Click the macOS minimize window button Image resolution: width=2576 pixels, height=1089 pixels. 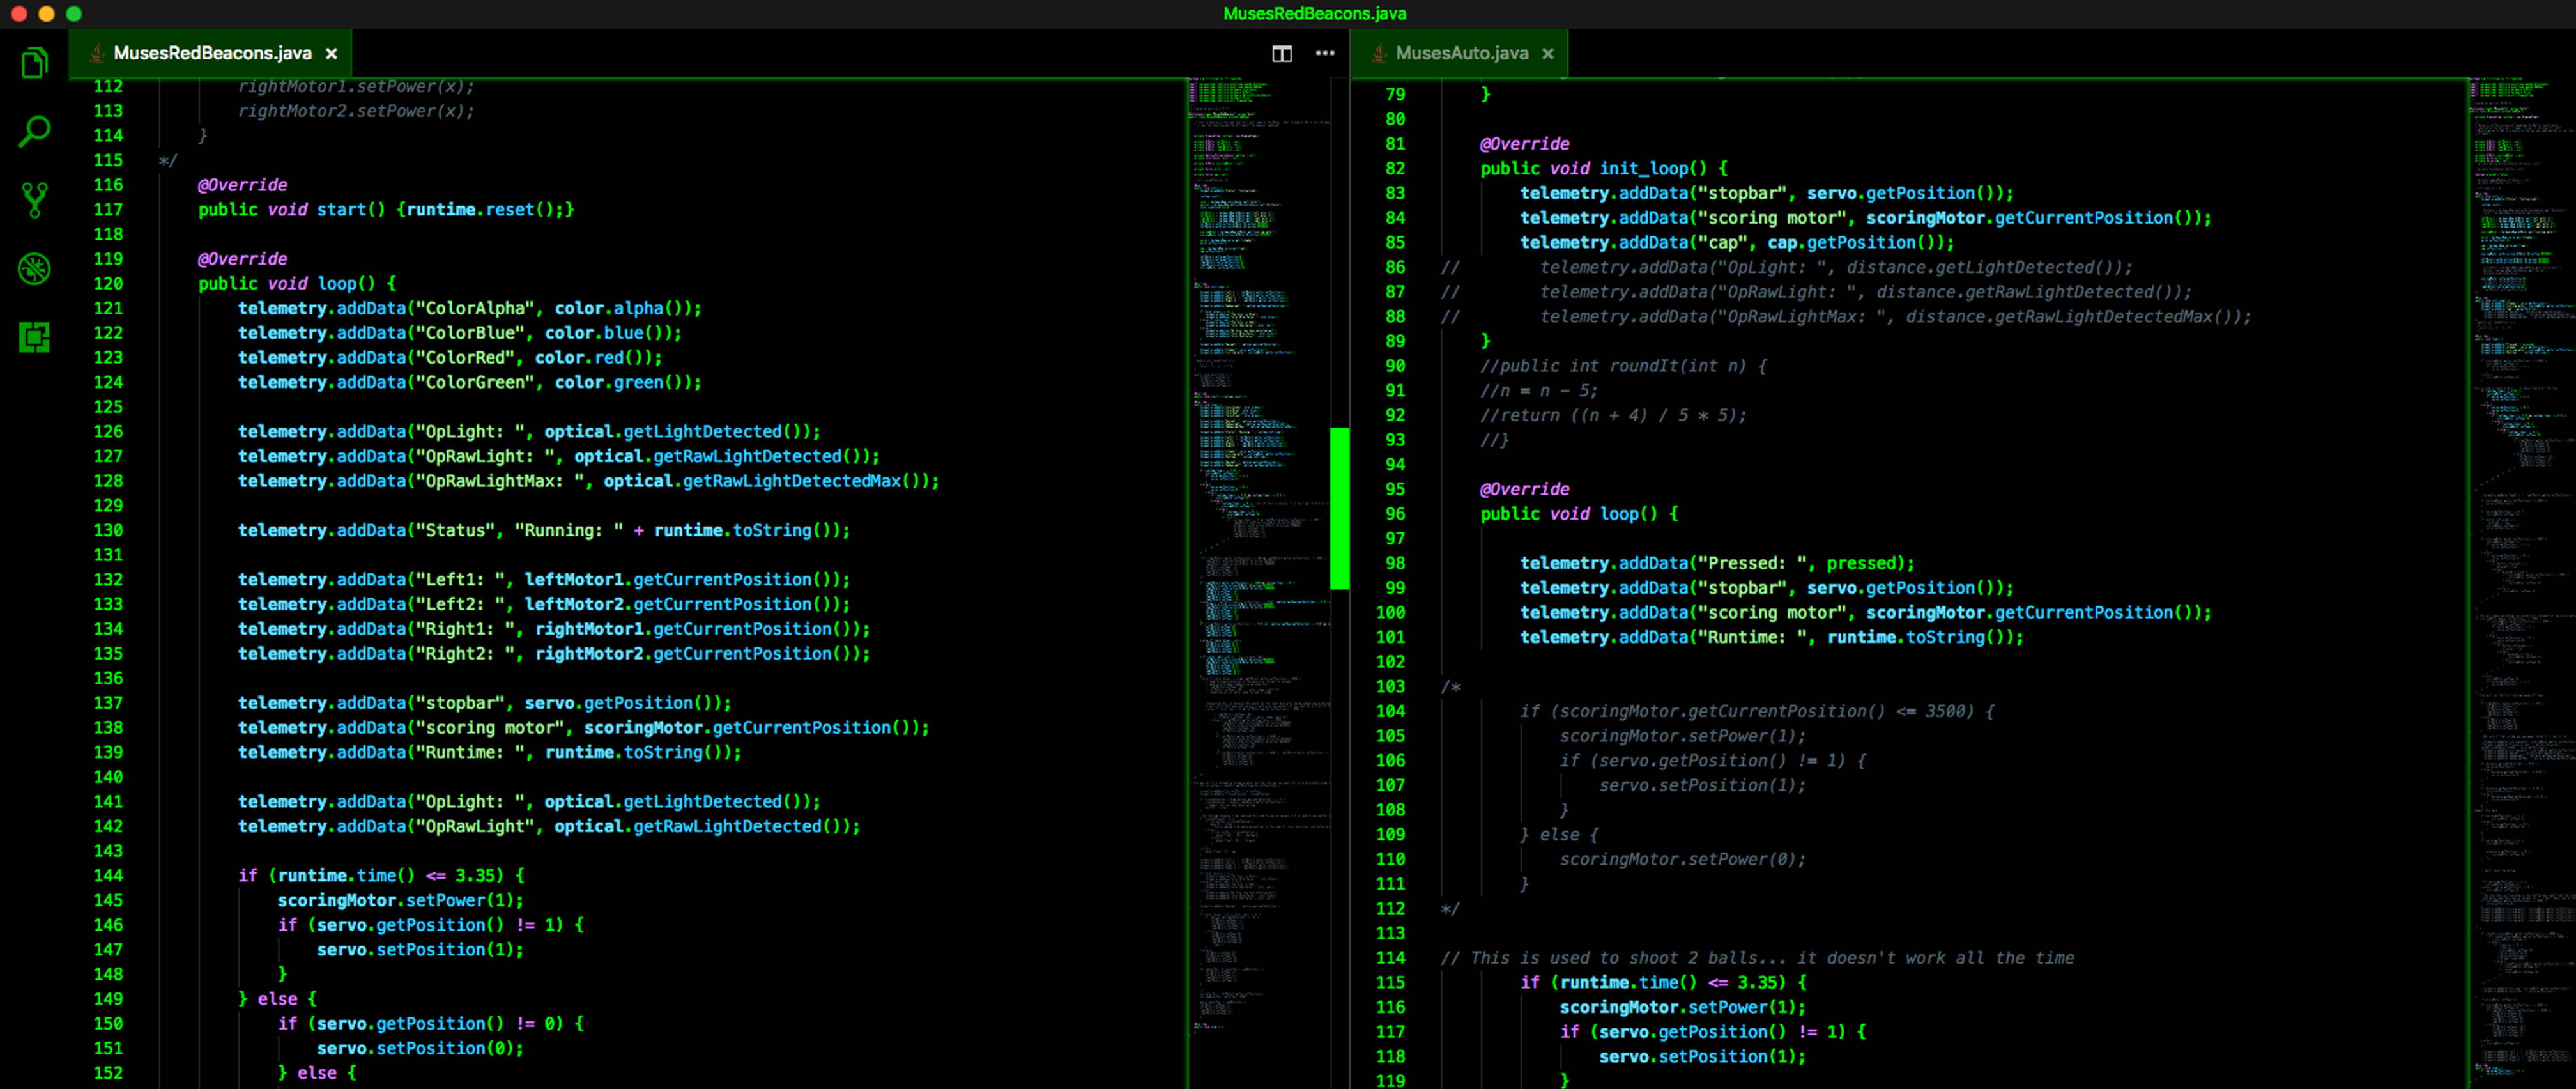point(46,14)
